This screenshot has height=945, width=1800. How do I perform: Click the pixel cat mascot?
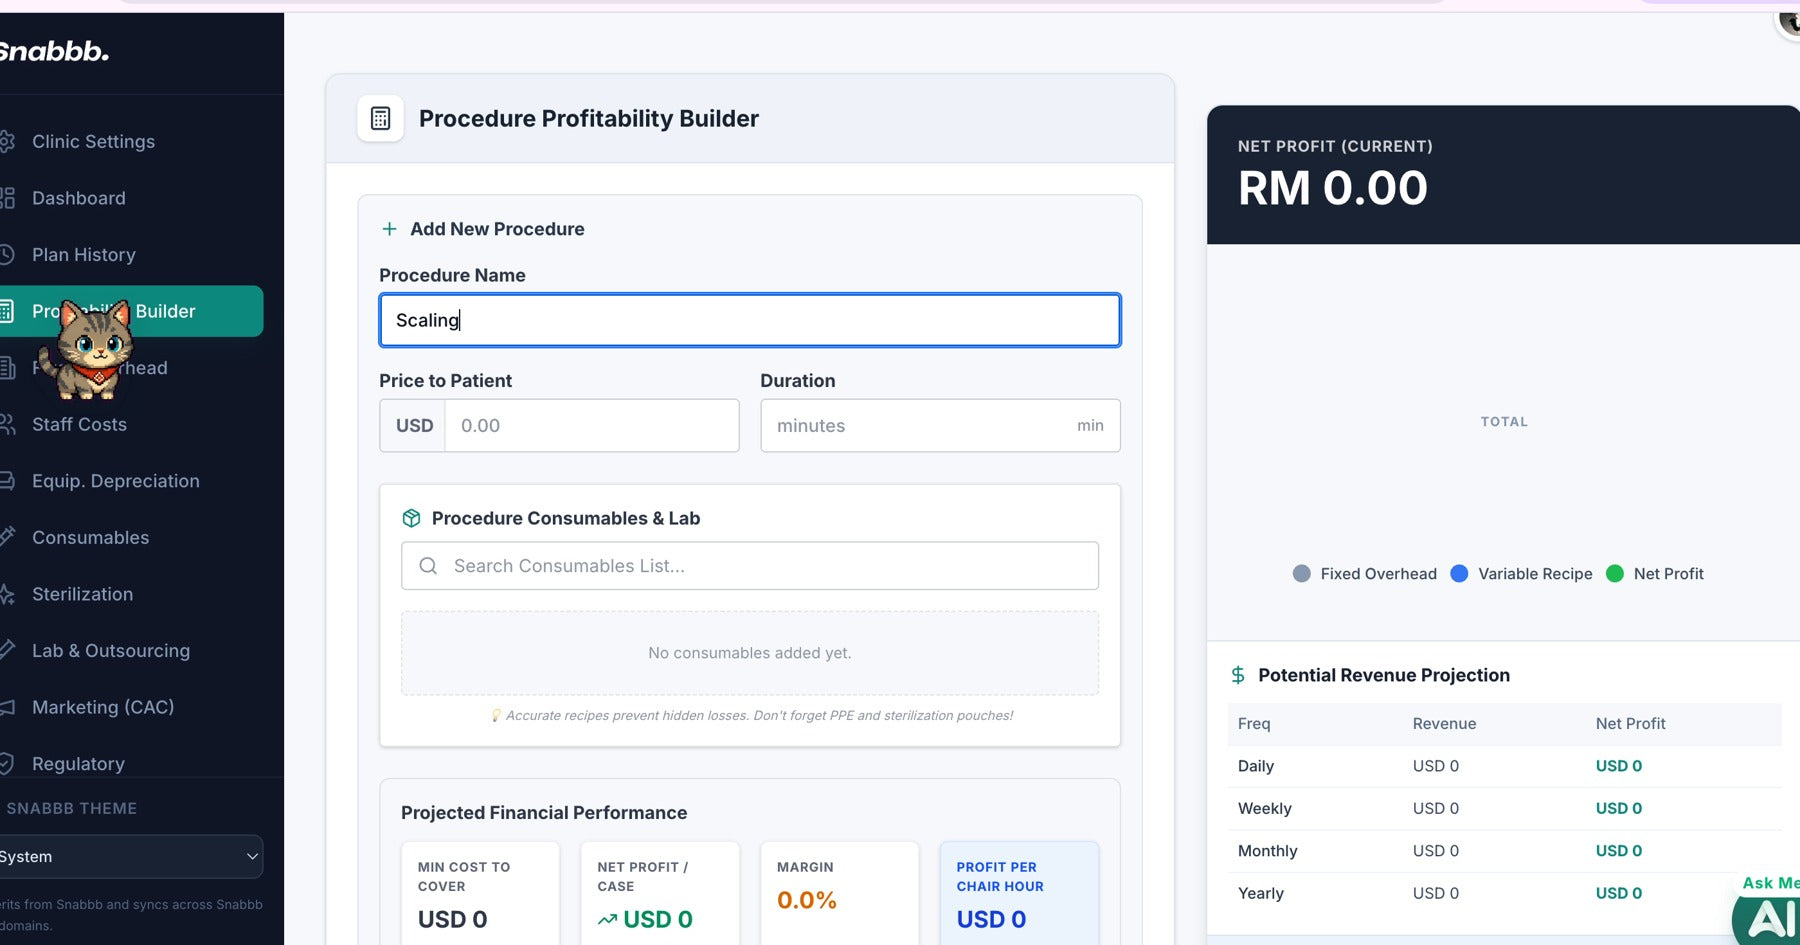(x=86, y=349)
